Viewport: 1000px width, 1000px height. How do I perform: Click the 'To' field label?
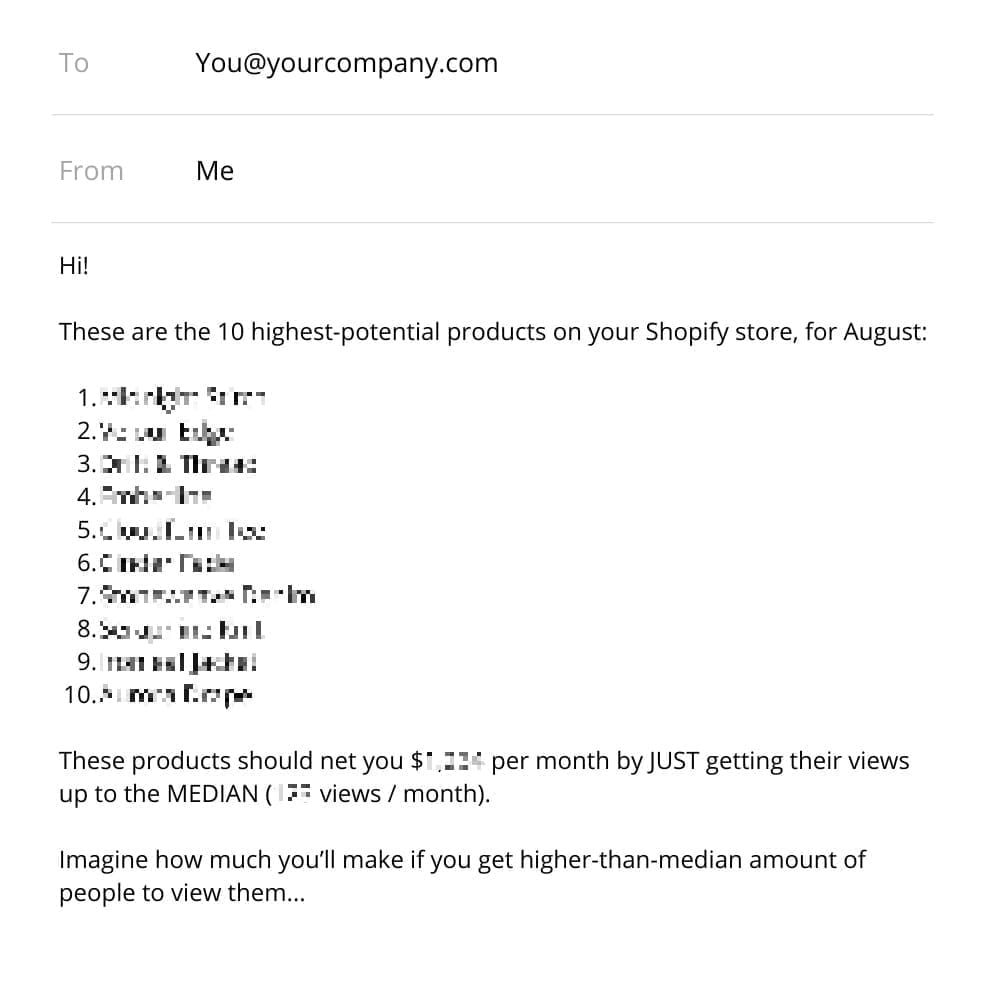point(74,63)
